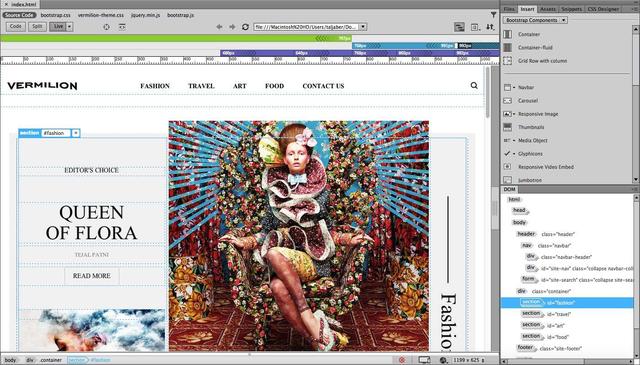Go back with the left arrow icon
The image size is (640, 365).
[219, 27]
